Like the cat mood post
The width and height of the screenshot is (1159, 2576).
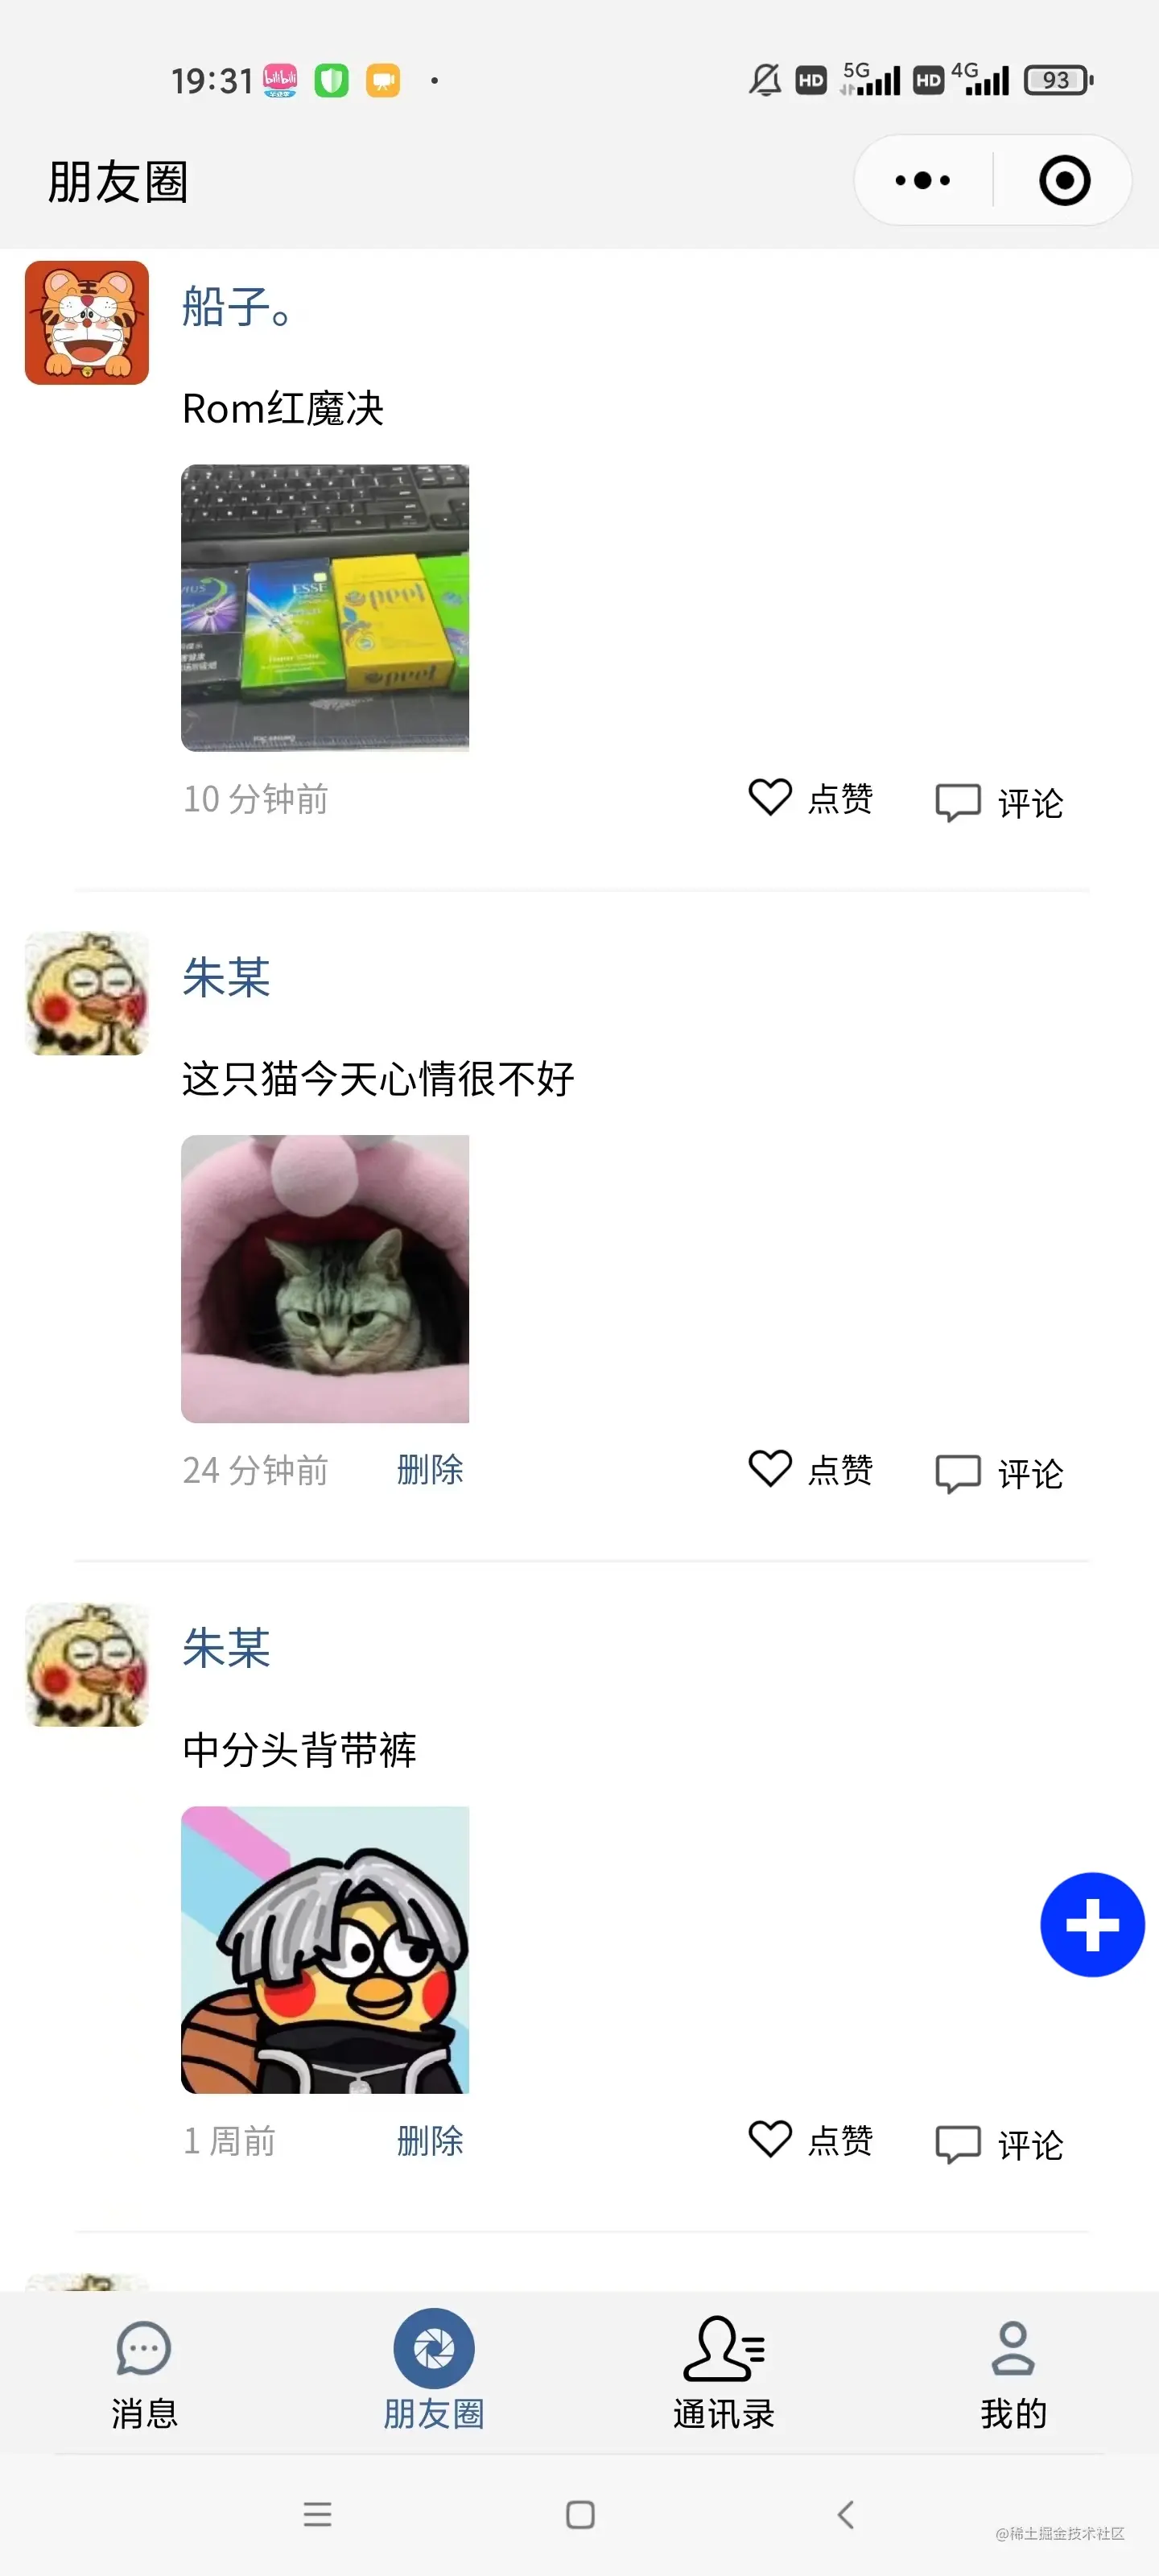point(811,1469)
